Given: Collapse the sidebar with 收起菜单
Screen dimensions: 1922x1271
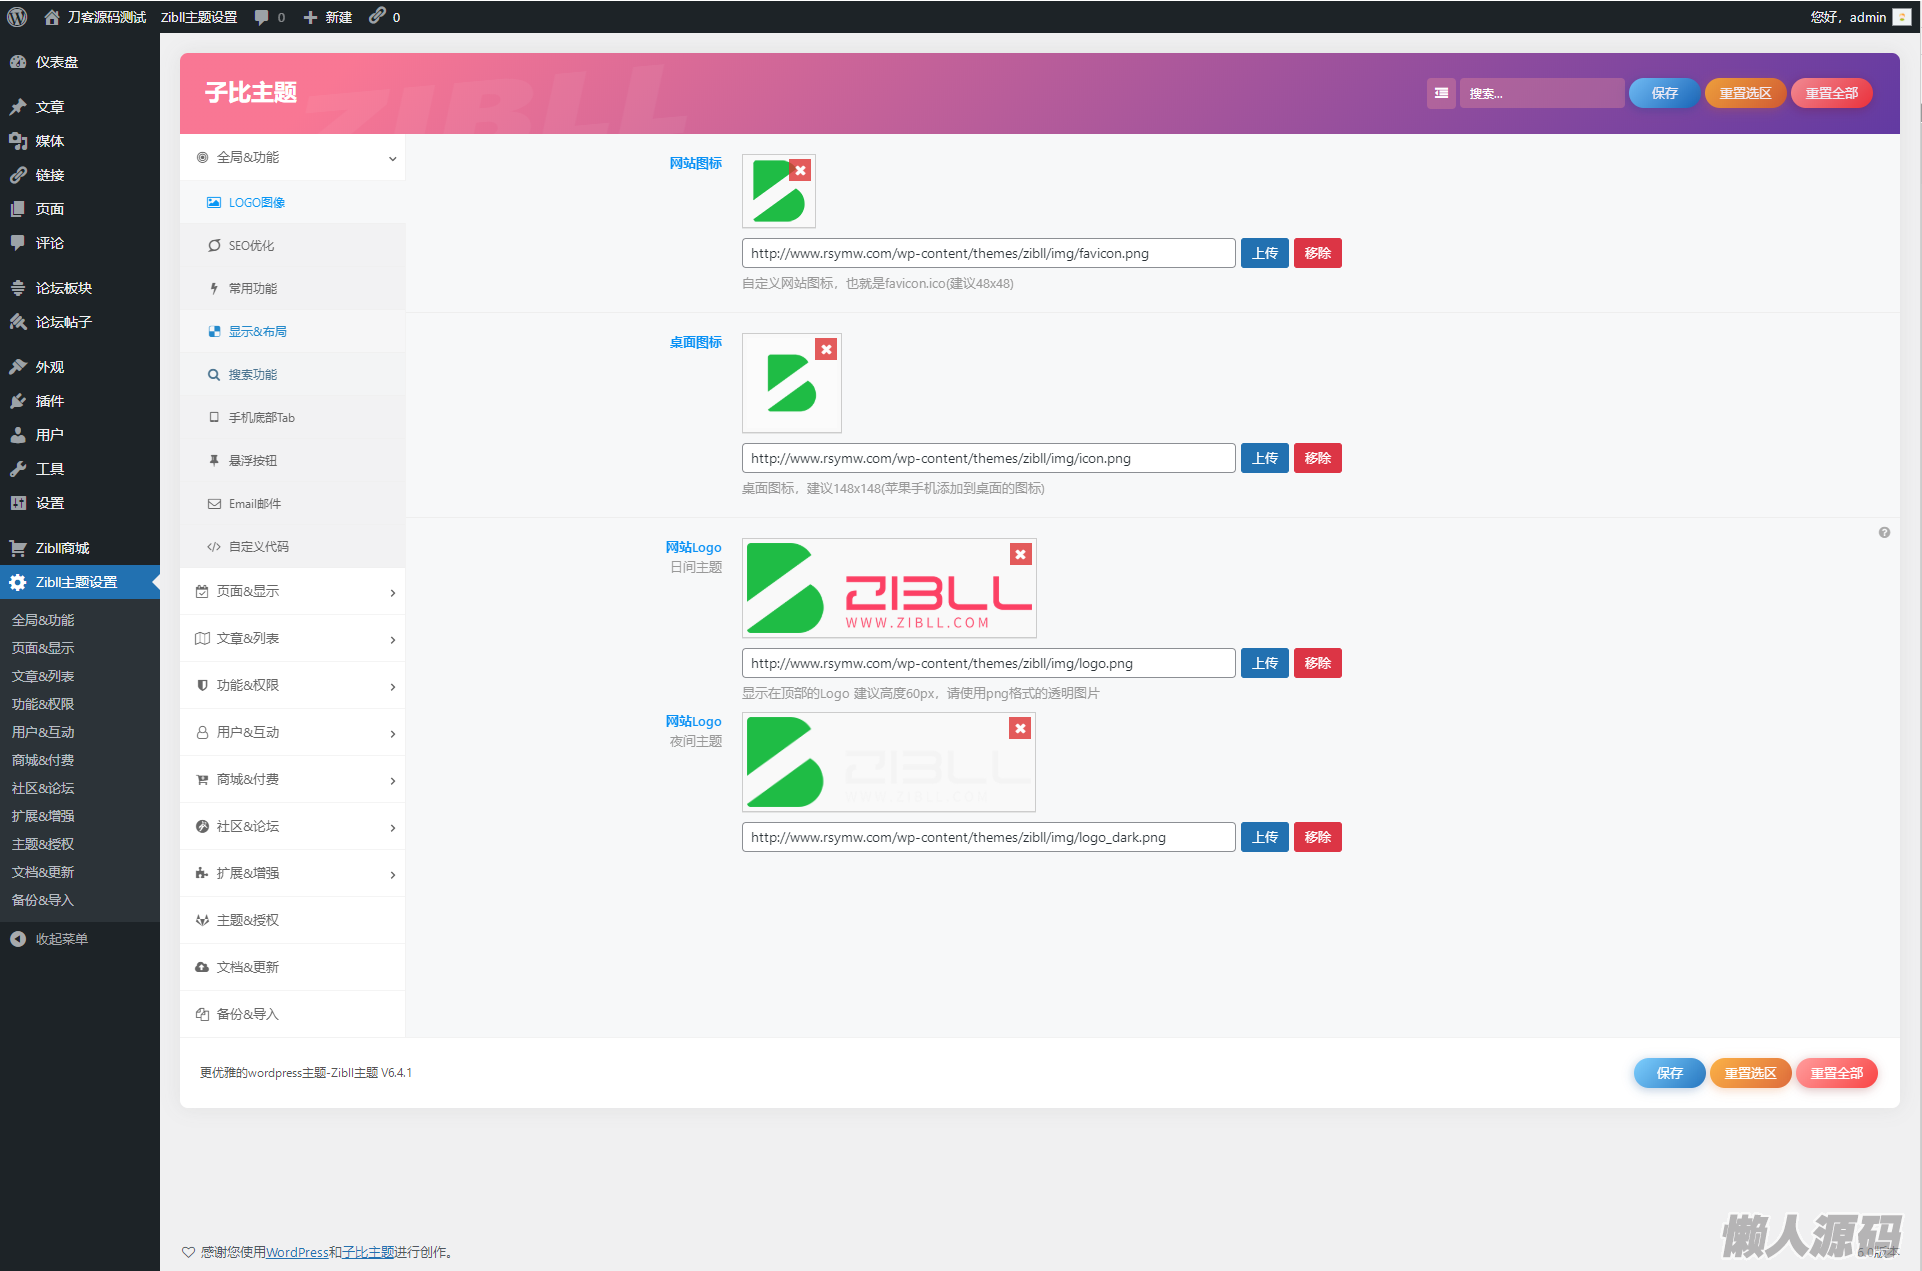Looking at the screenshot, I should [x=60, y=939].
